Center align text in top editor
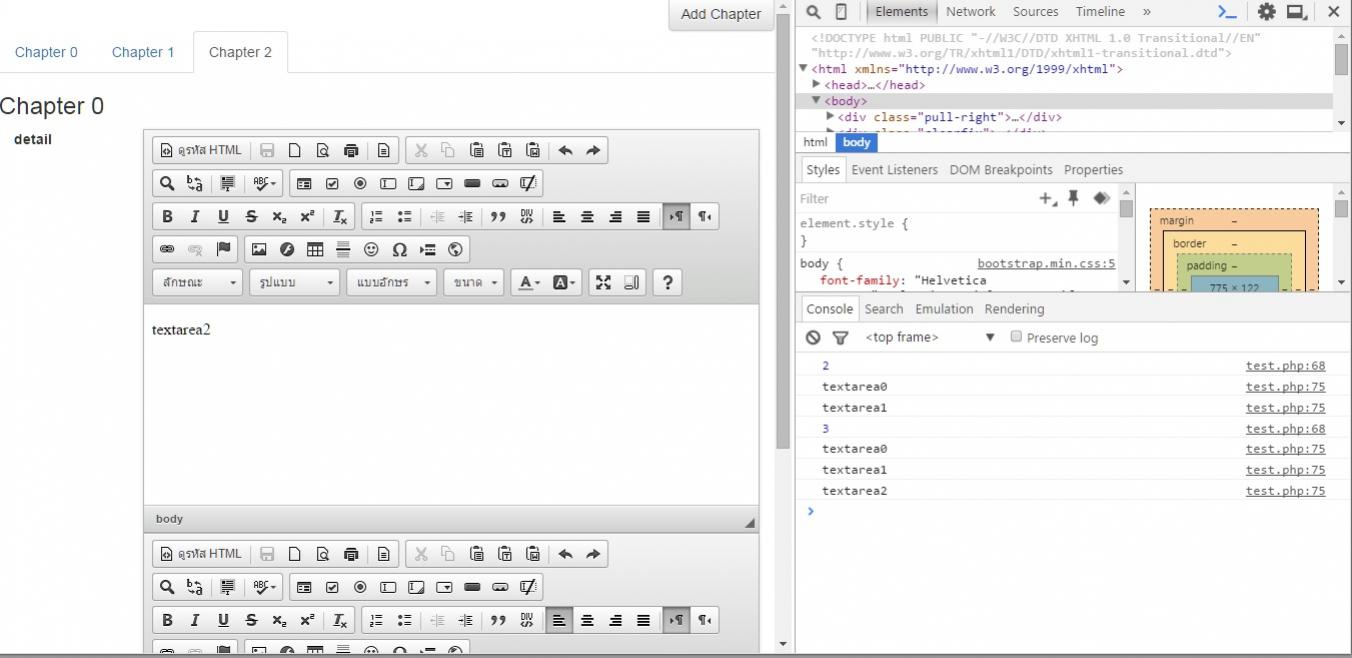Viewport: 1352px width, 658px height. pyautogui.click(x=587, y=216)
